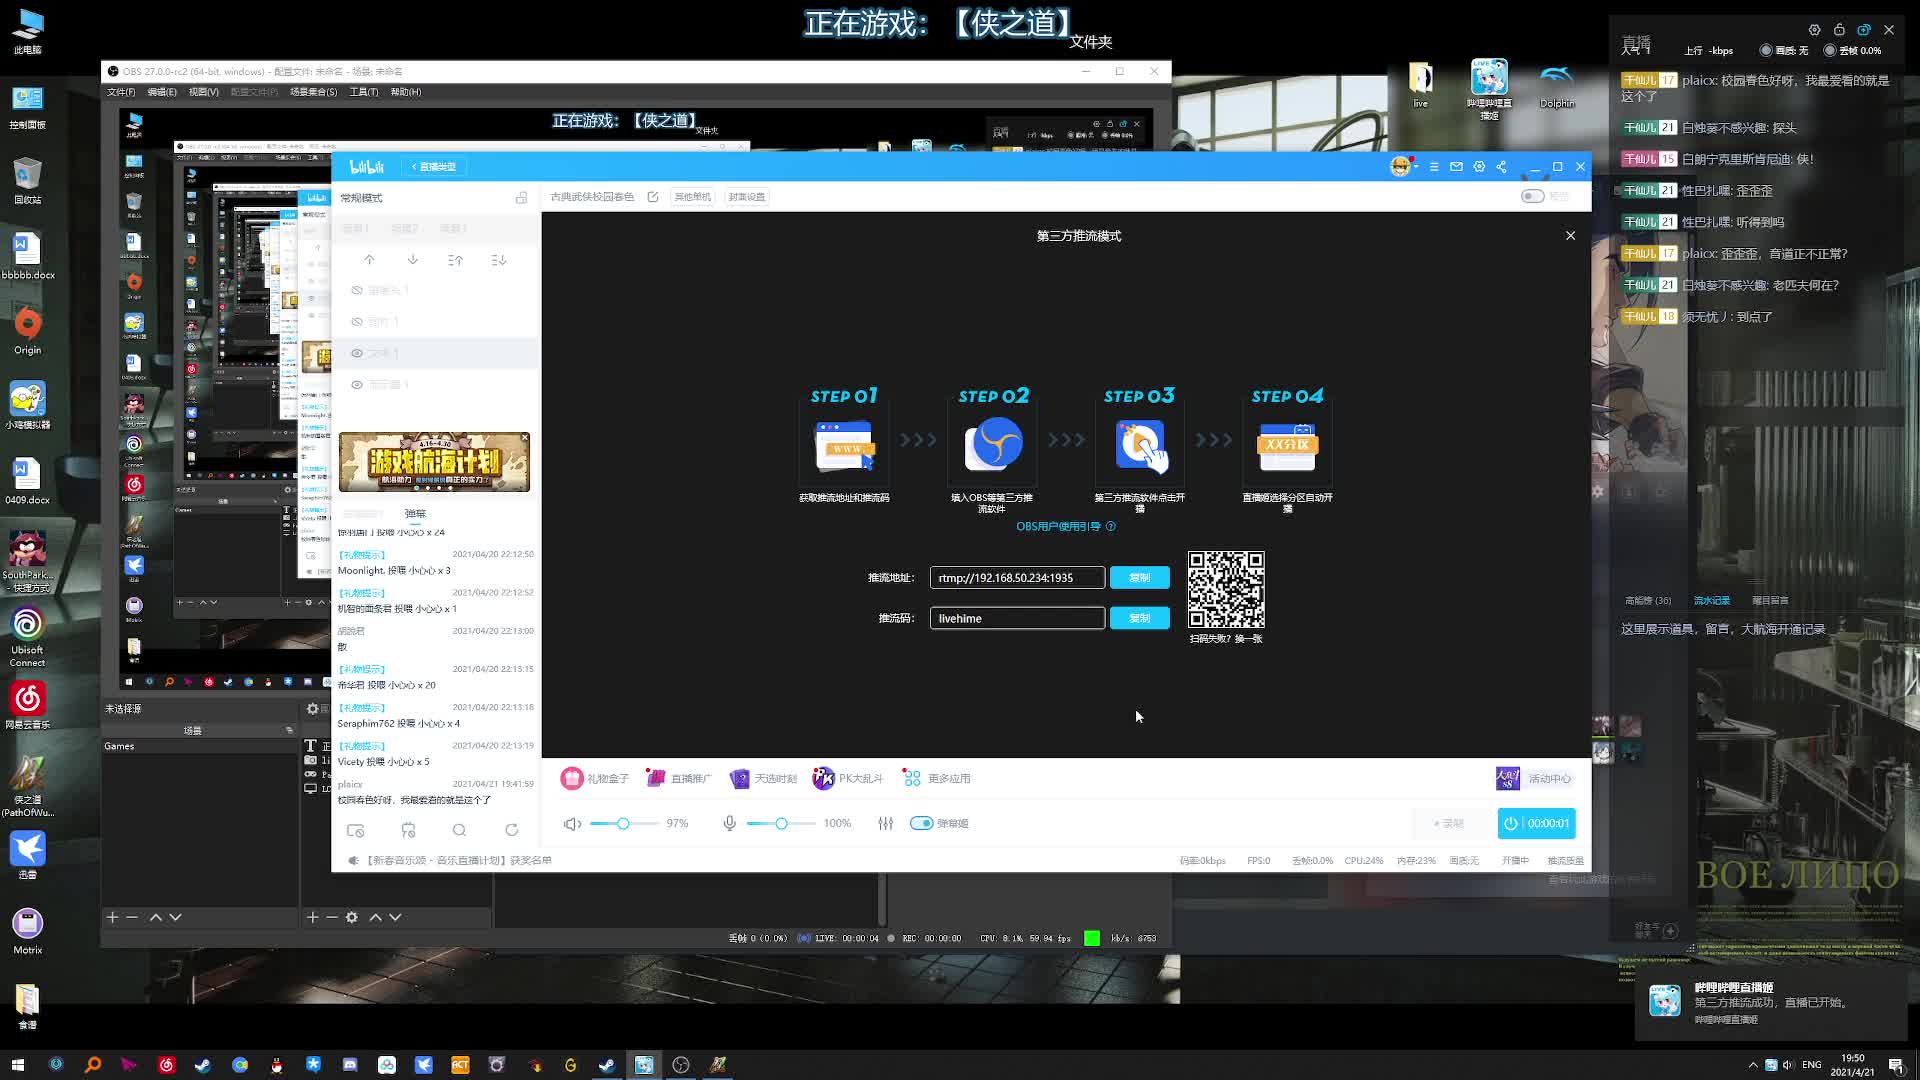Open 场景集合(S) menu in OBS
This screenshot has width=1920, height=1080.
[x=313, y=92]
